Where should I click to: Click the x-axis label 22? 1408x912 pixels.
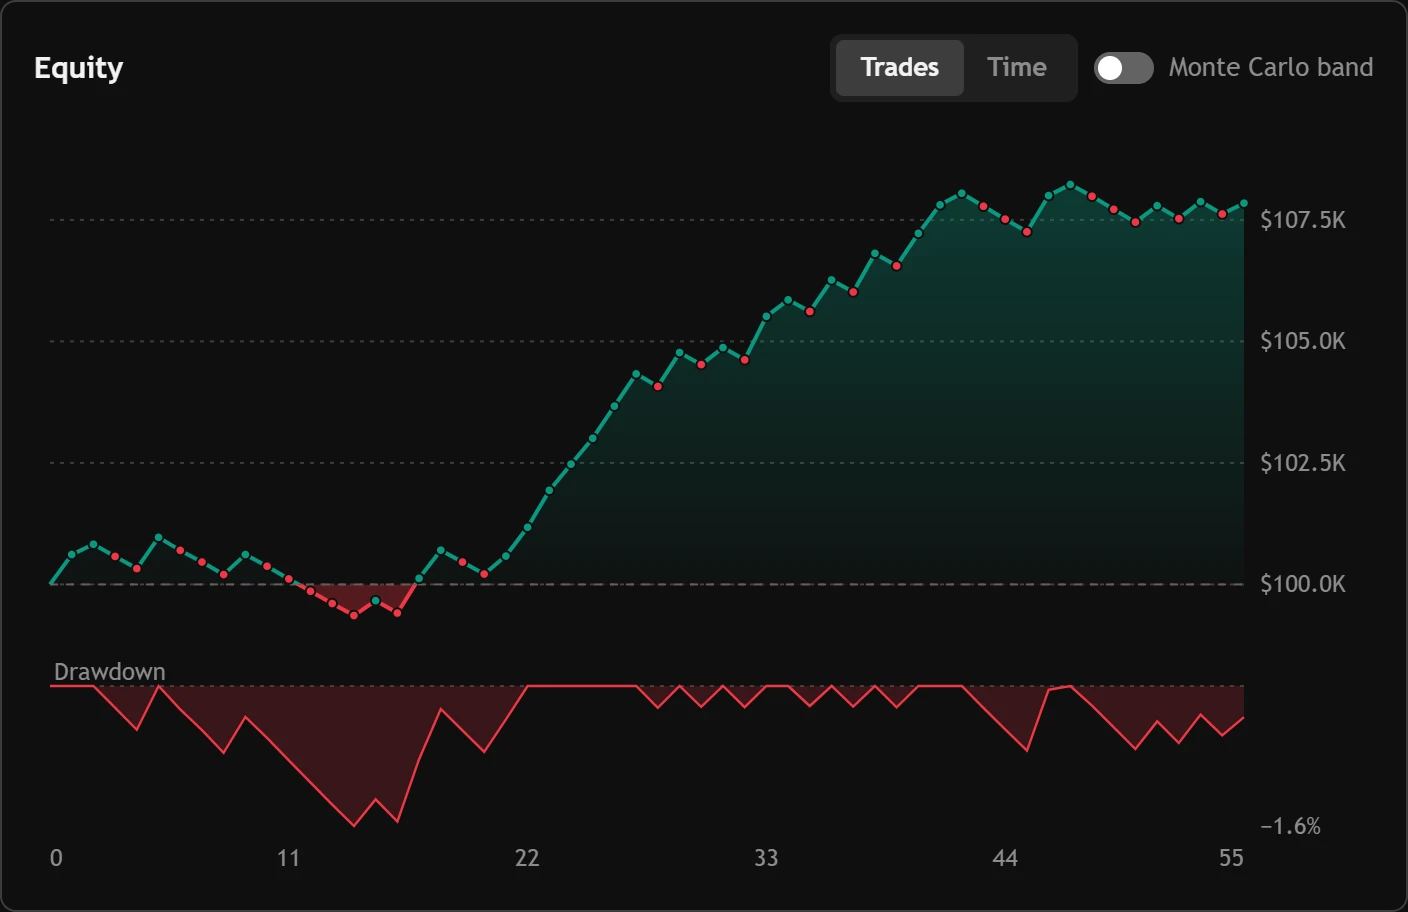(x=527, y=858)
